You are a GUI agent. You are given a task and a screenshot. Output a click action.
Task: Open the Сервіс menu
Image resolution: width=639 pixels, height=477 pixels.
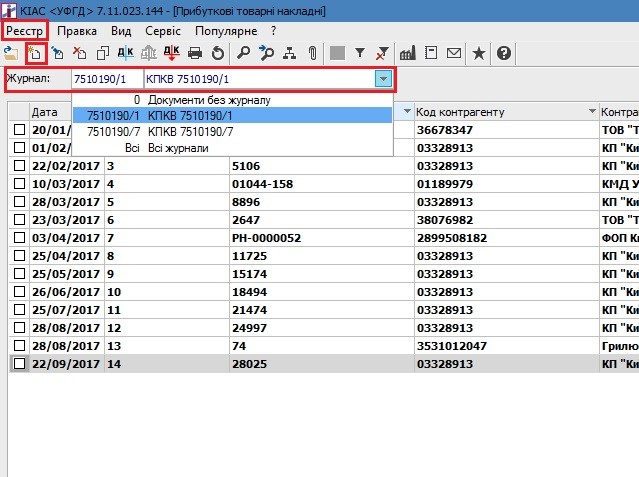(163, 31)
